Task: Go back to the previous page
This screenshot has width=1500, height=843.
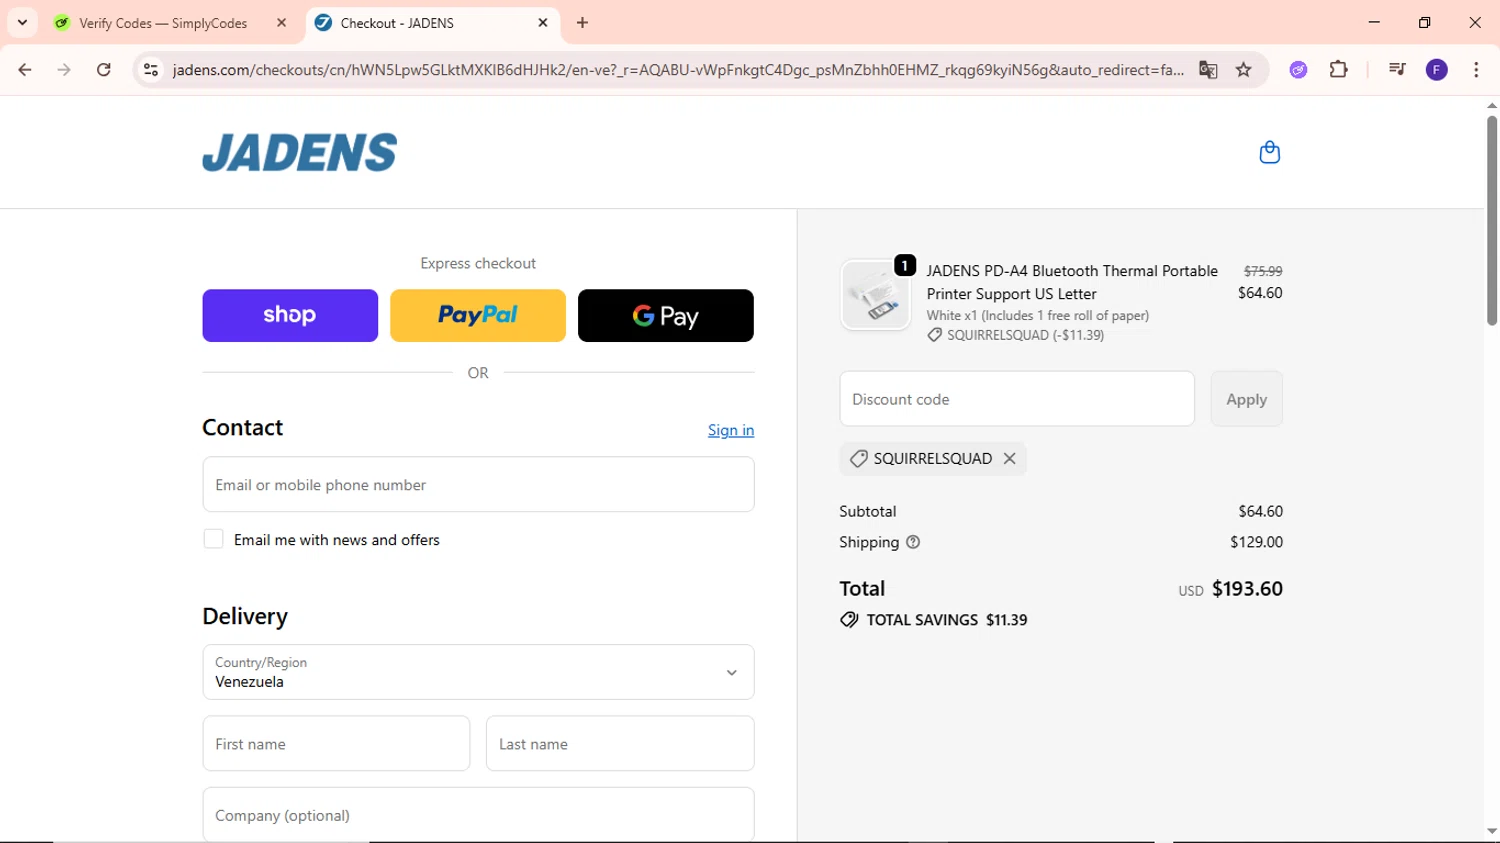Action: click(25, 70)
